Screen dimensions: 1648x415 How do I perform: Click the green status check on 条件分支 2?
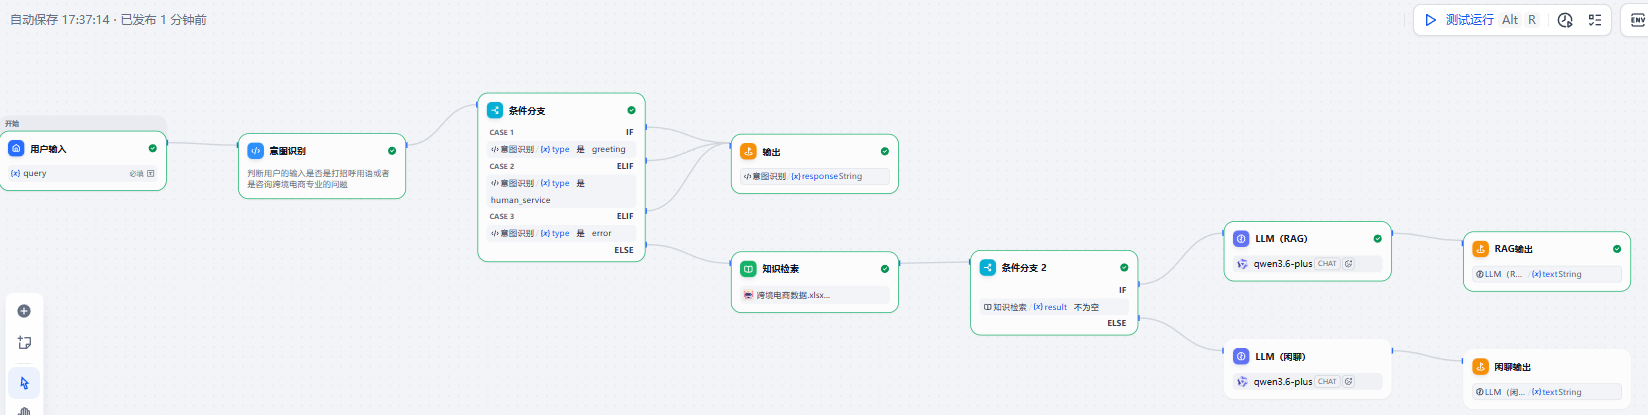coord(1124,267)
